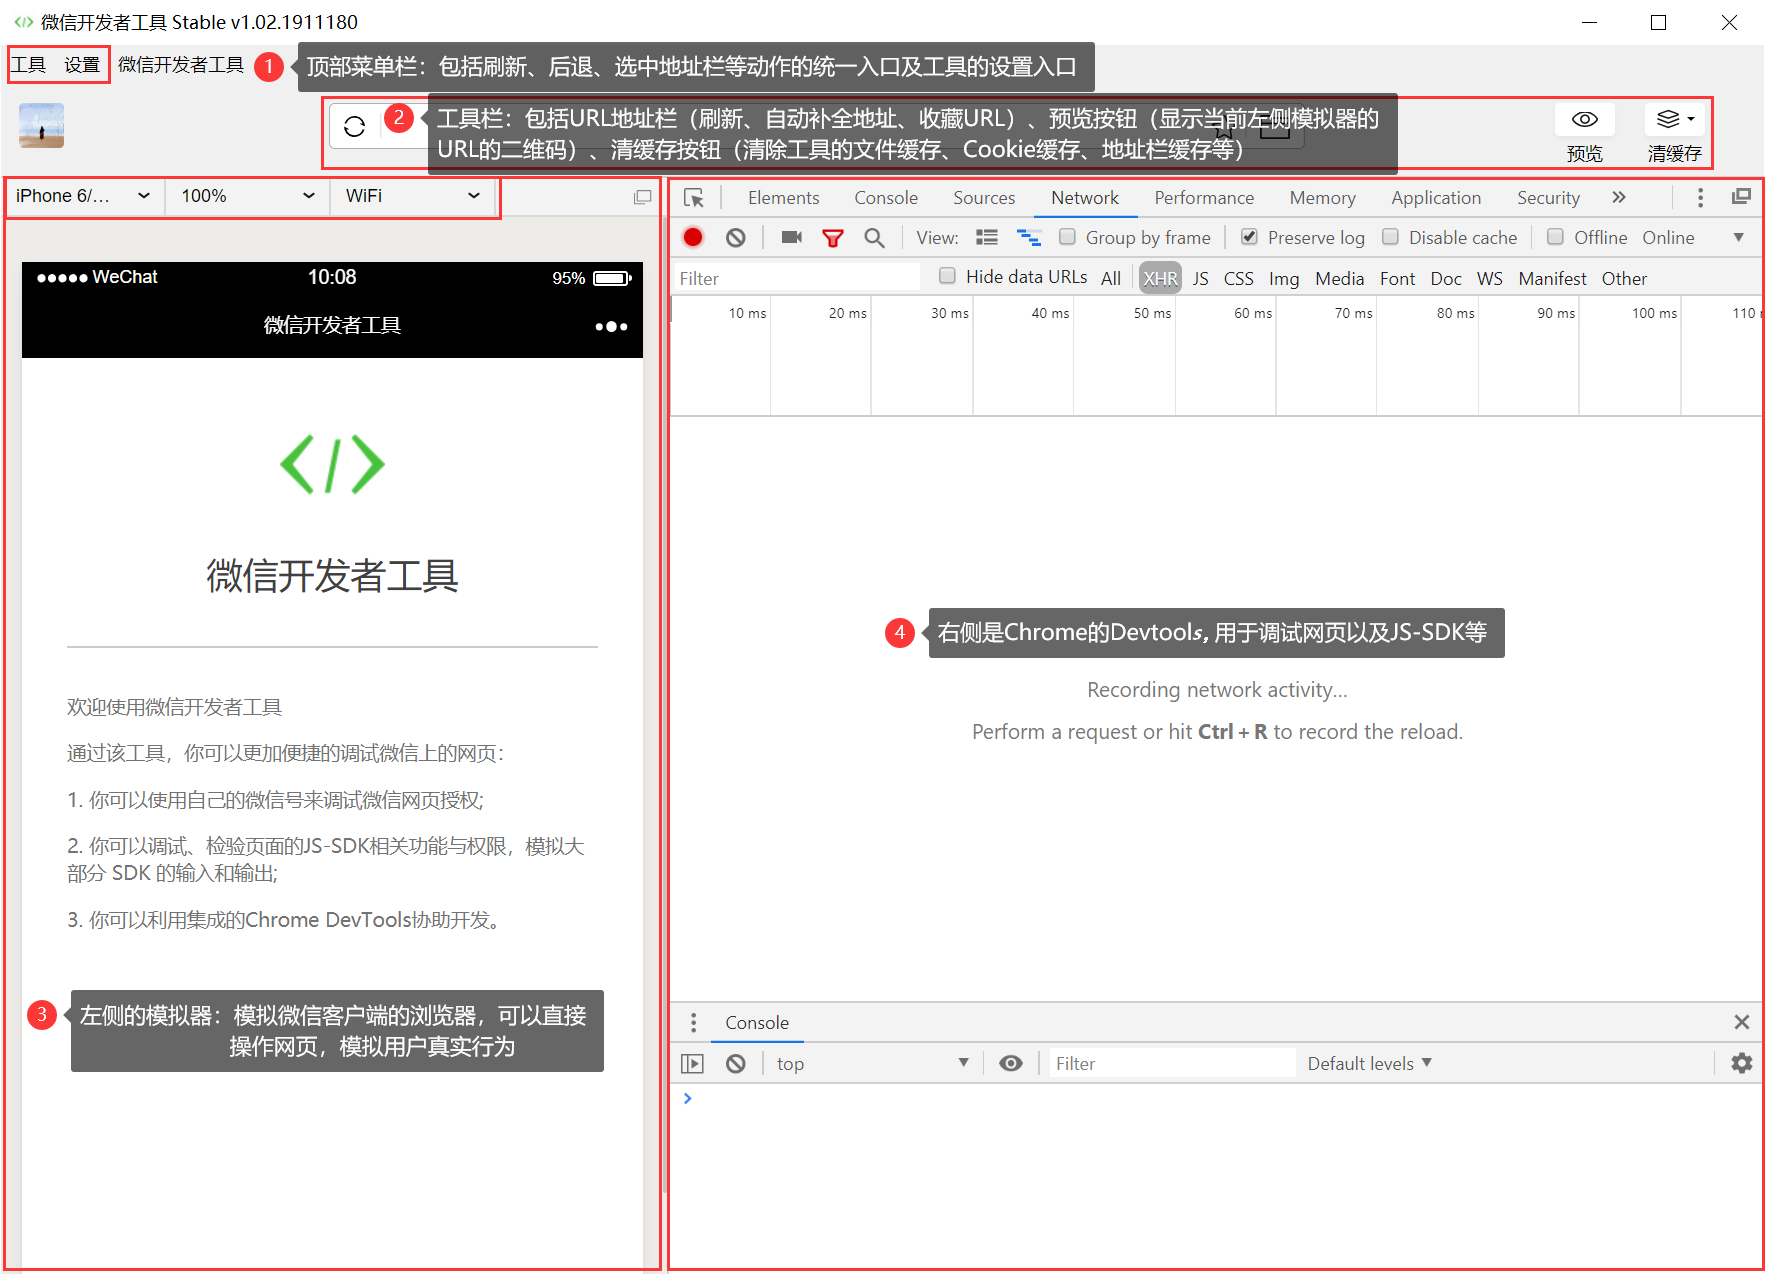Toggle the Group by frame checkbox
1765x1275 pixels.
point(1068,237)
